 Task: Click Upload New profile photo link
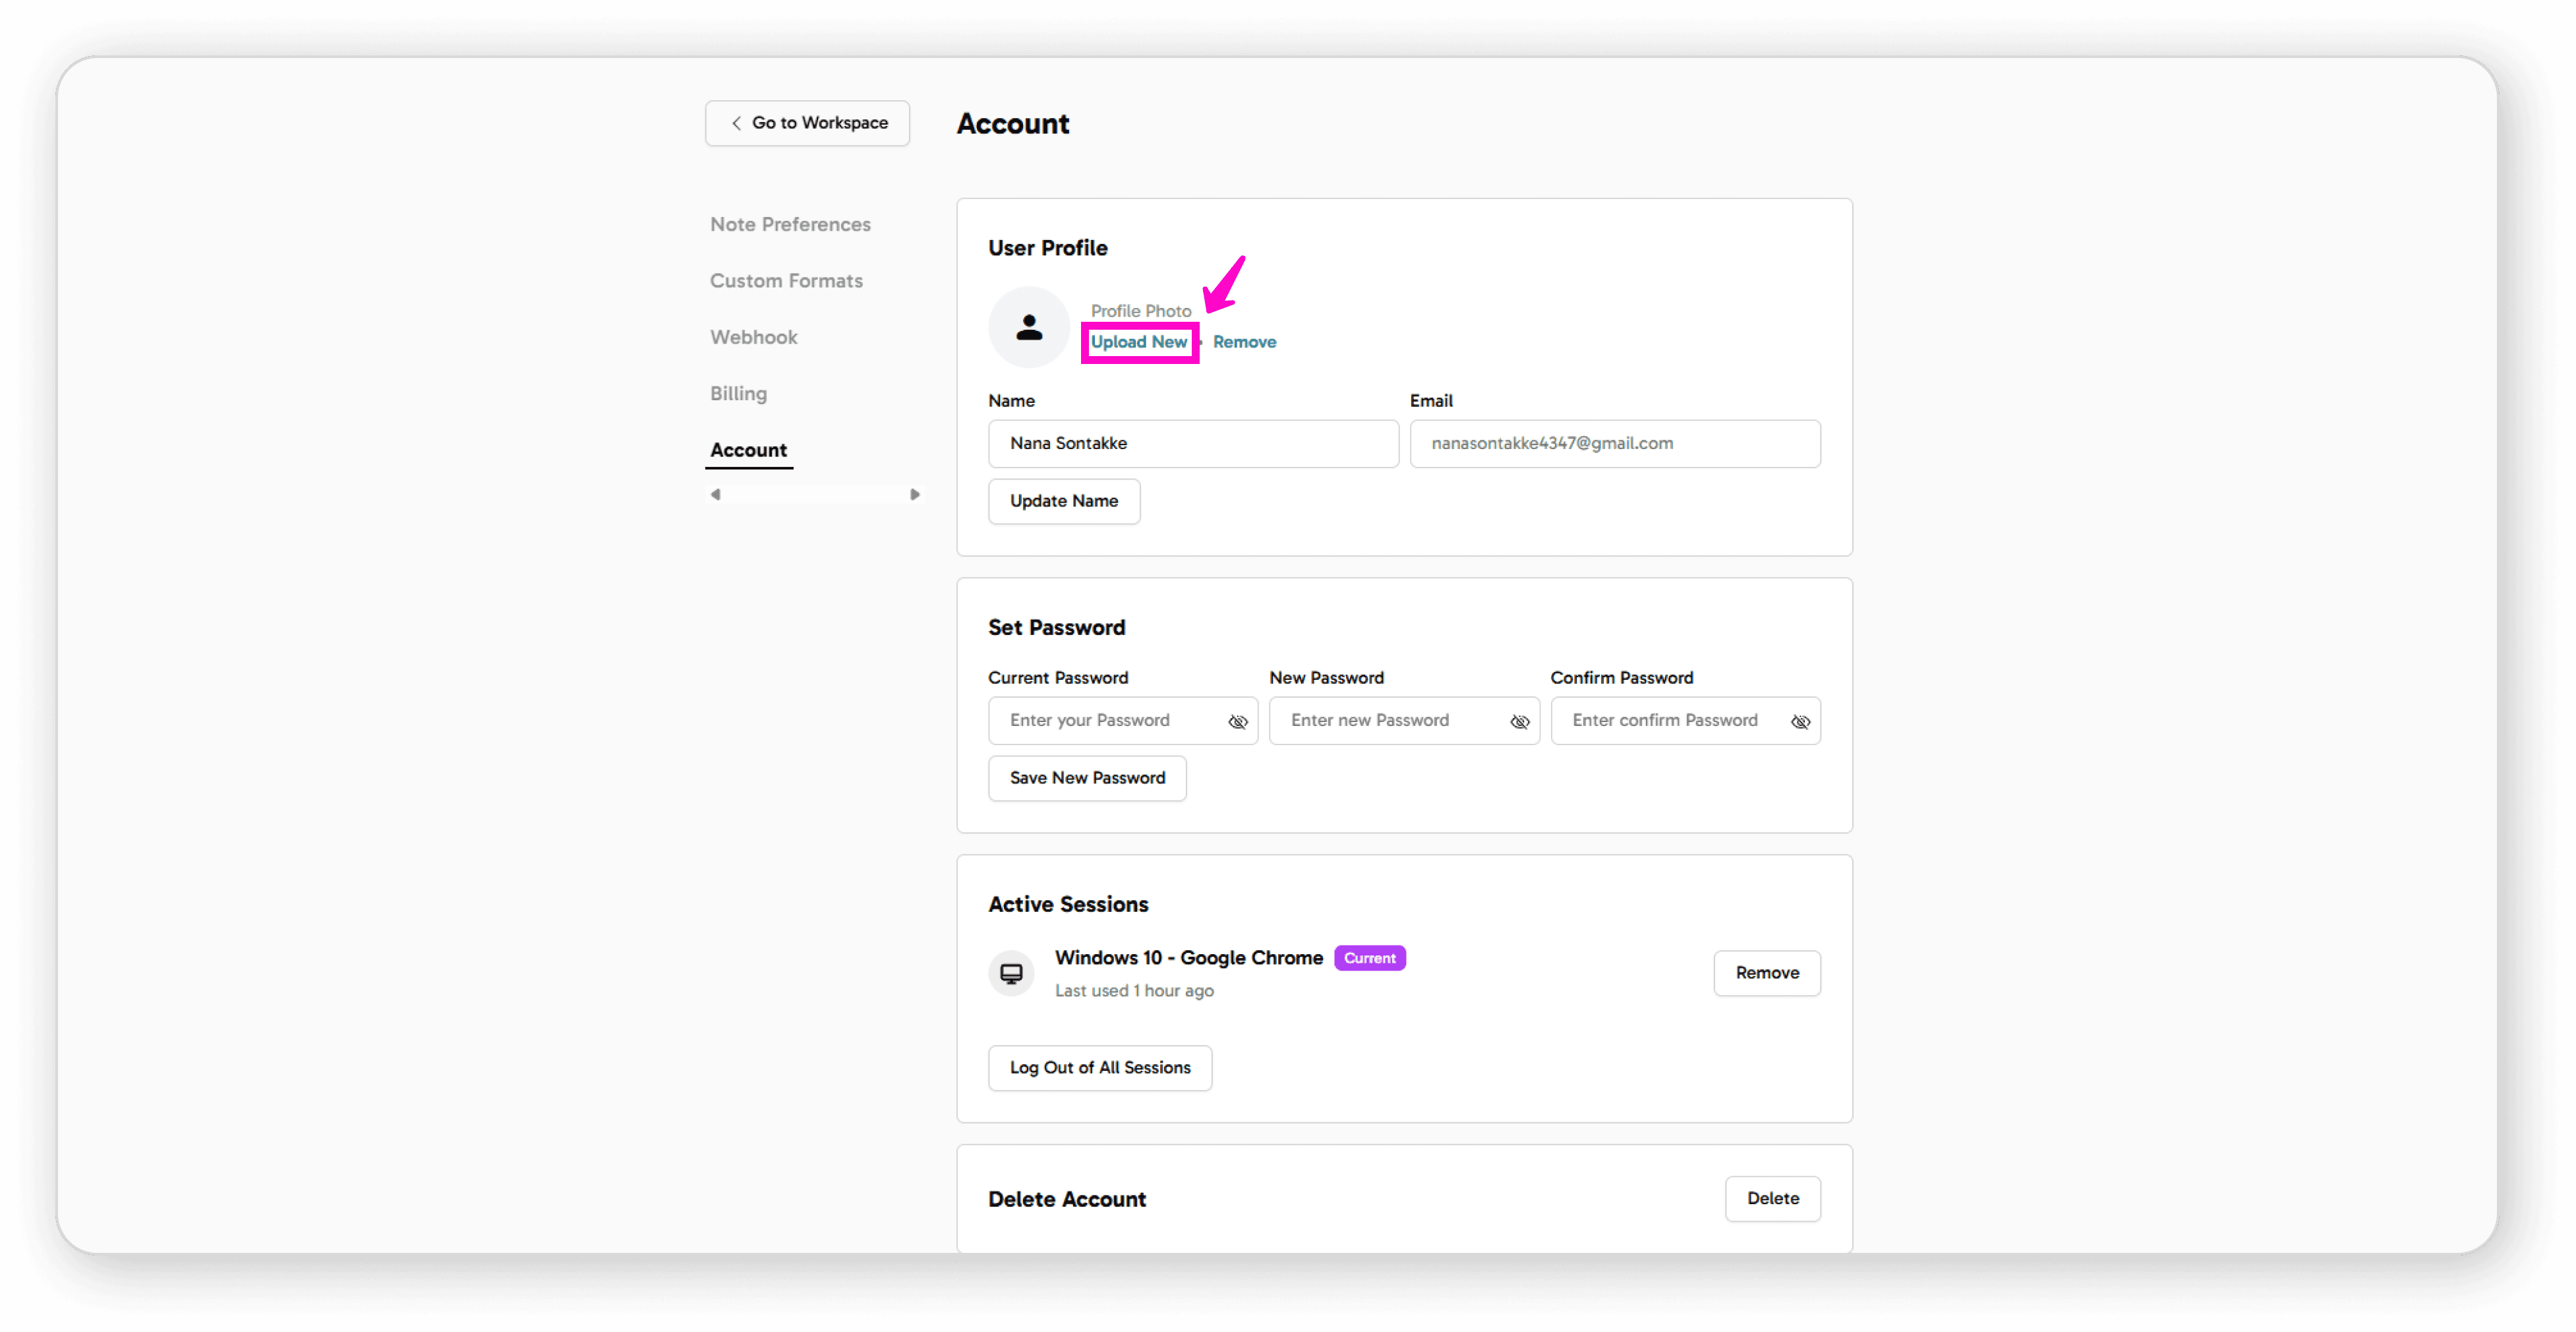tap(1138, 342)
